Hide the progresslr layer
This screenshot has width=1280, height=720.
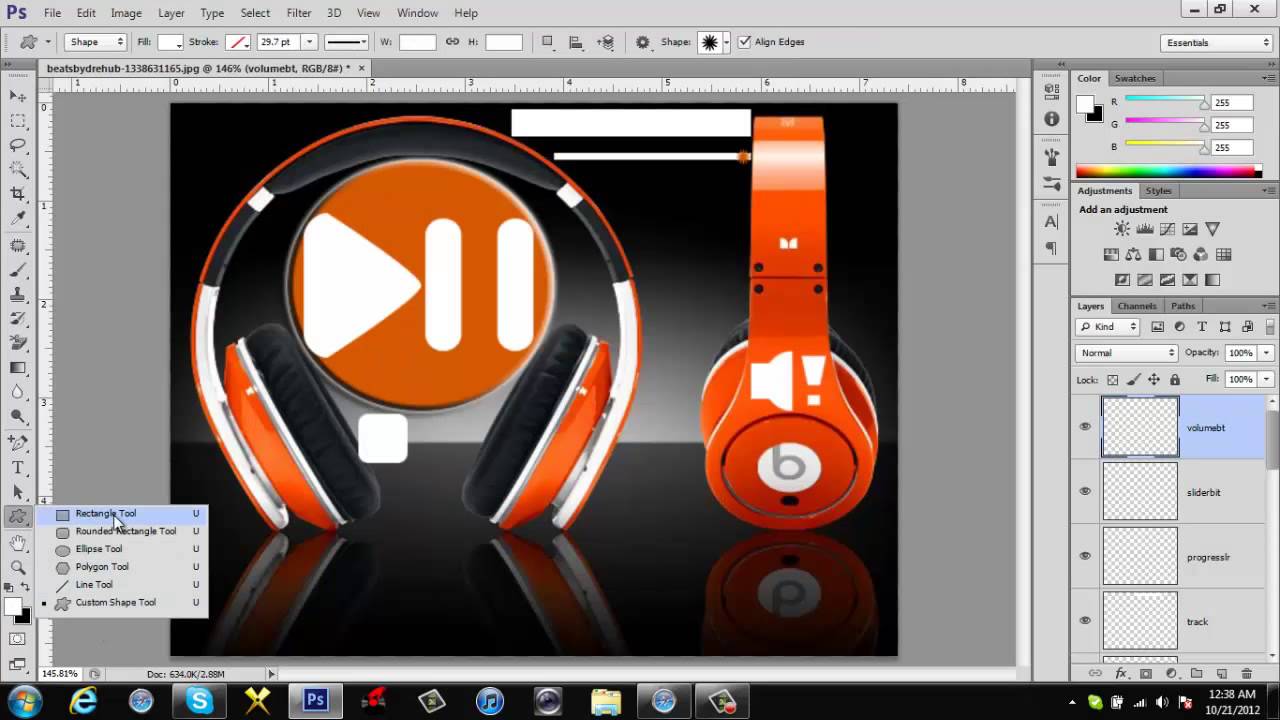point(1085,556)
